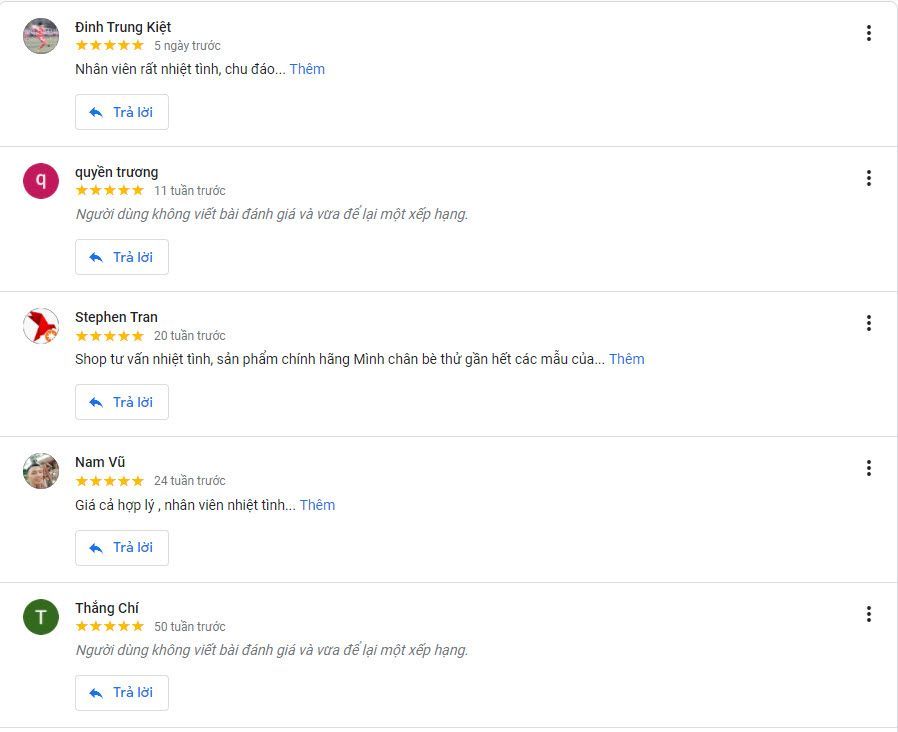Image resolution: width=898 pixels, height=732 pixels.
Task: Click quyền trương's pink 'q' avatar
Action: tap(41, 181)
